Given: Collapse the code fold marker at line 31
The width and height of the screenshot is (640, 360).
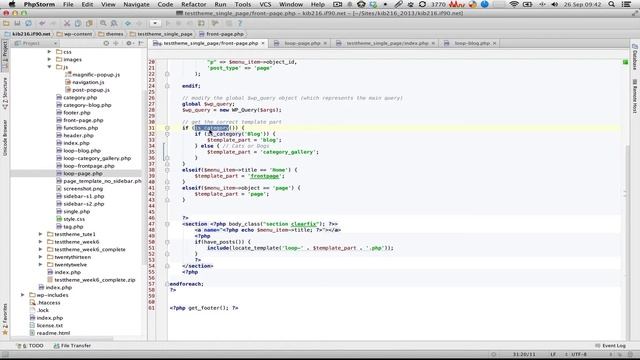Looking at the screenshot, I should [x=167, y=128].
